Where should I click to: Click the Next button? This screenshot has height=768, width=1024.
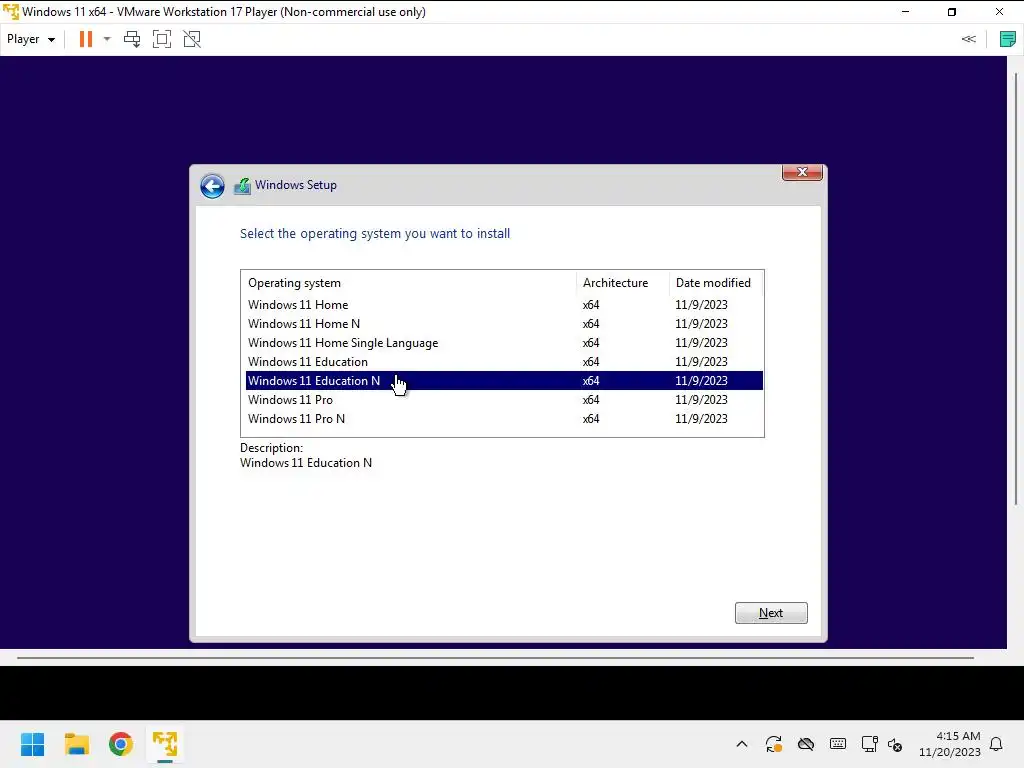coord(771,613)
